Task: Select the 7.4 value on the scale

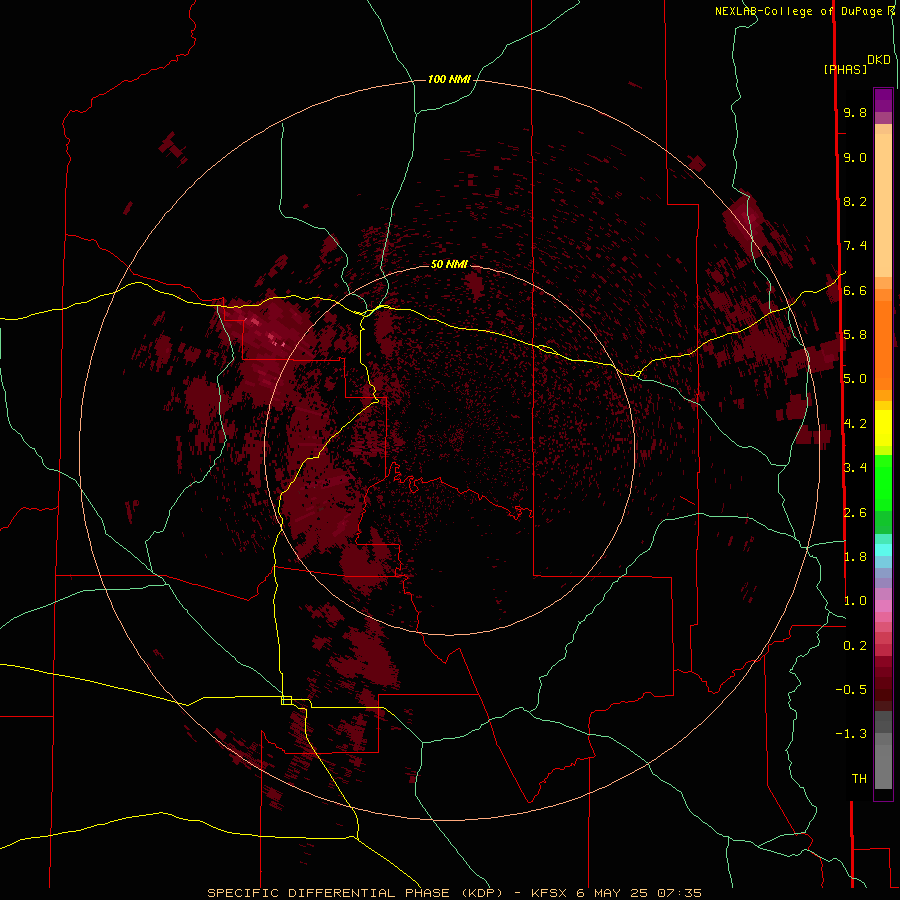Action: point(855,246)
